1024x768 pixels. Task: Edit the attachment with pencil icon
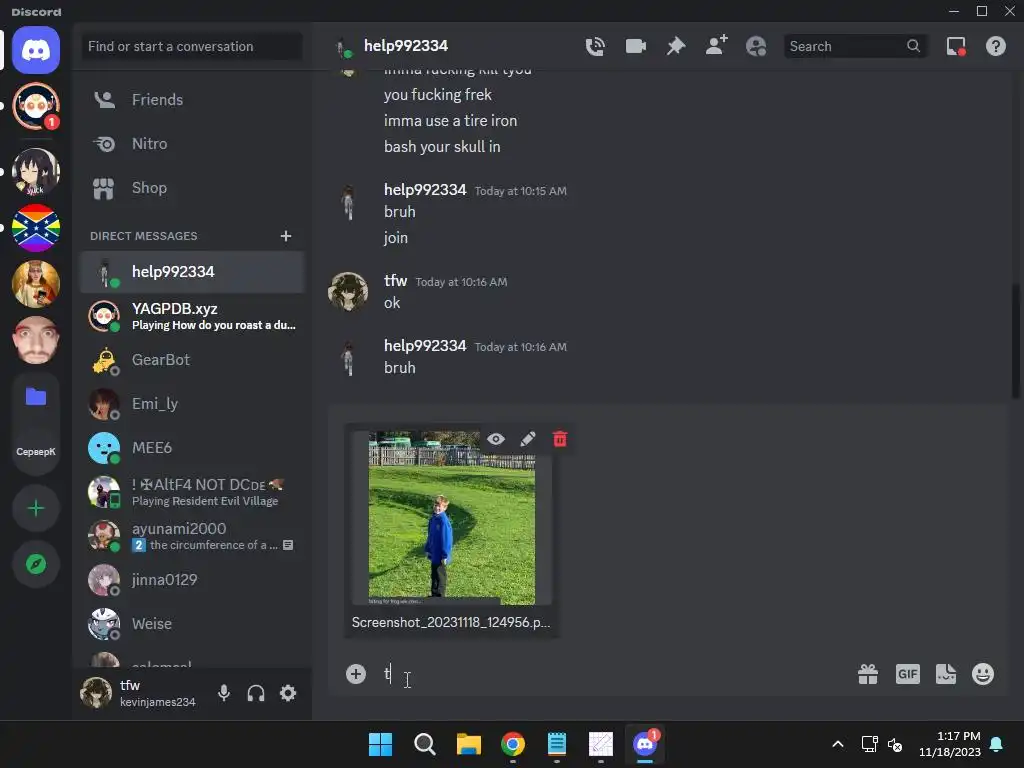[x=528, y=439]
